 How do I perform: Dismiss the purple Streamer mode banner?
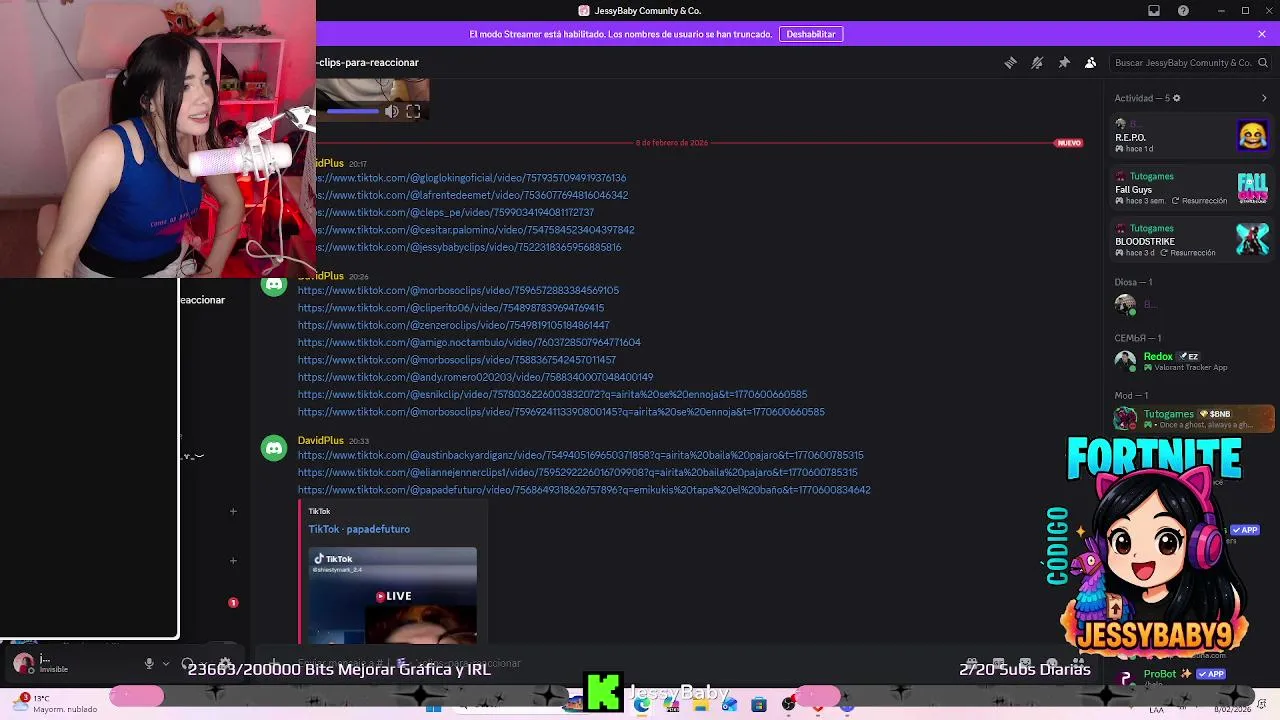click(x=1262, y=34)
